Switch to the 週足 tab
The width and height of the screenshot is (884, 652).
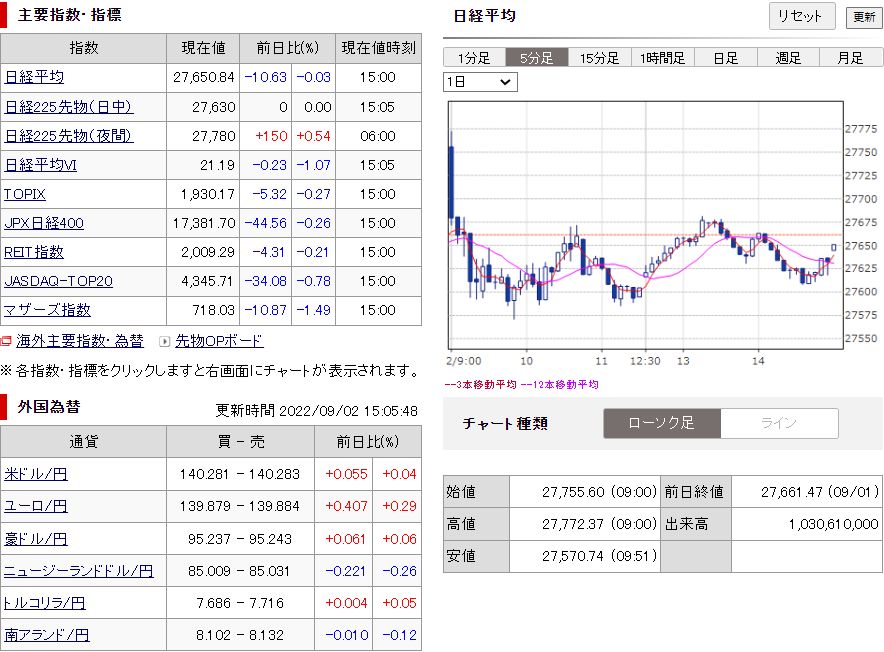click(788, 58)
